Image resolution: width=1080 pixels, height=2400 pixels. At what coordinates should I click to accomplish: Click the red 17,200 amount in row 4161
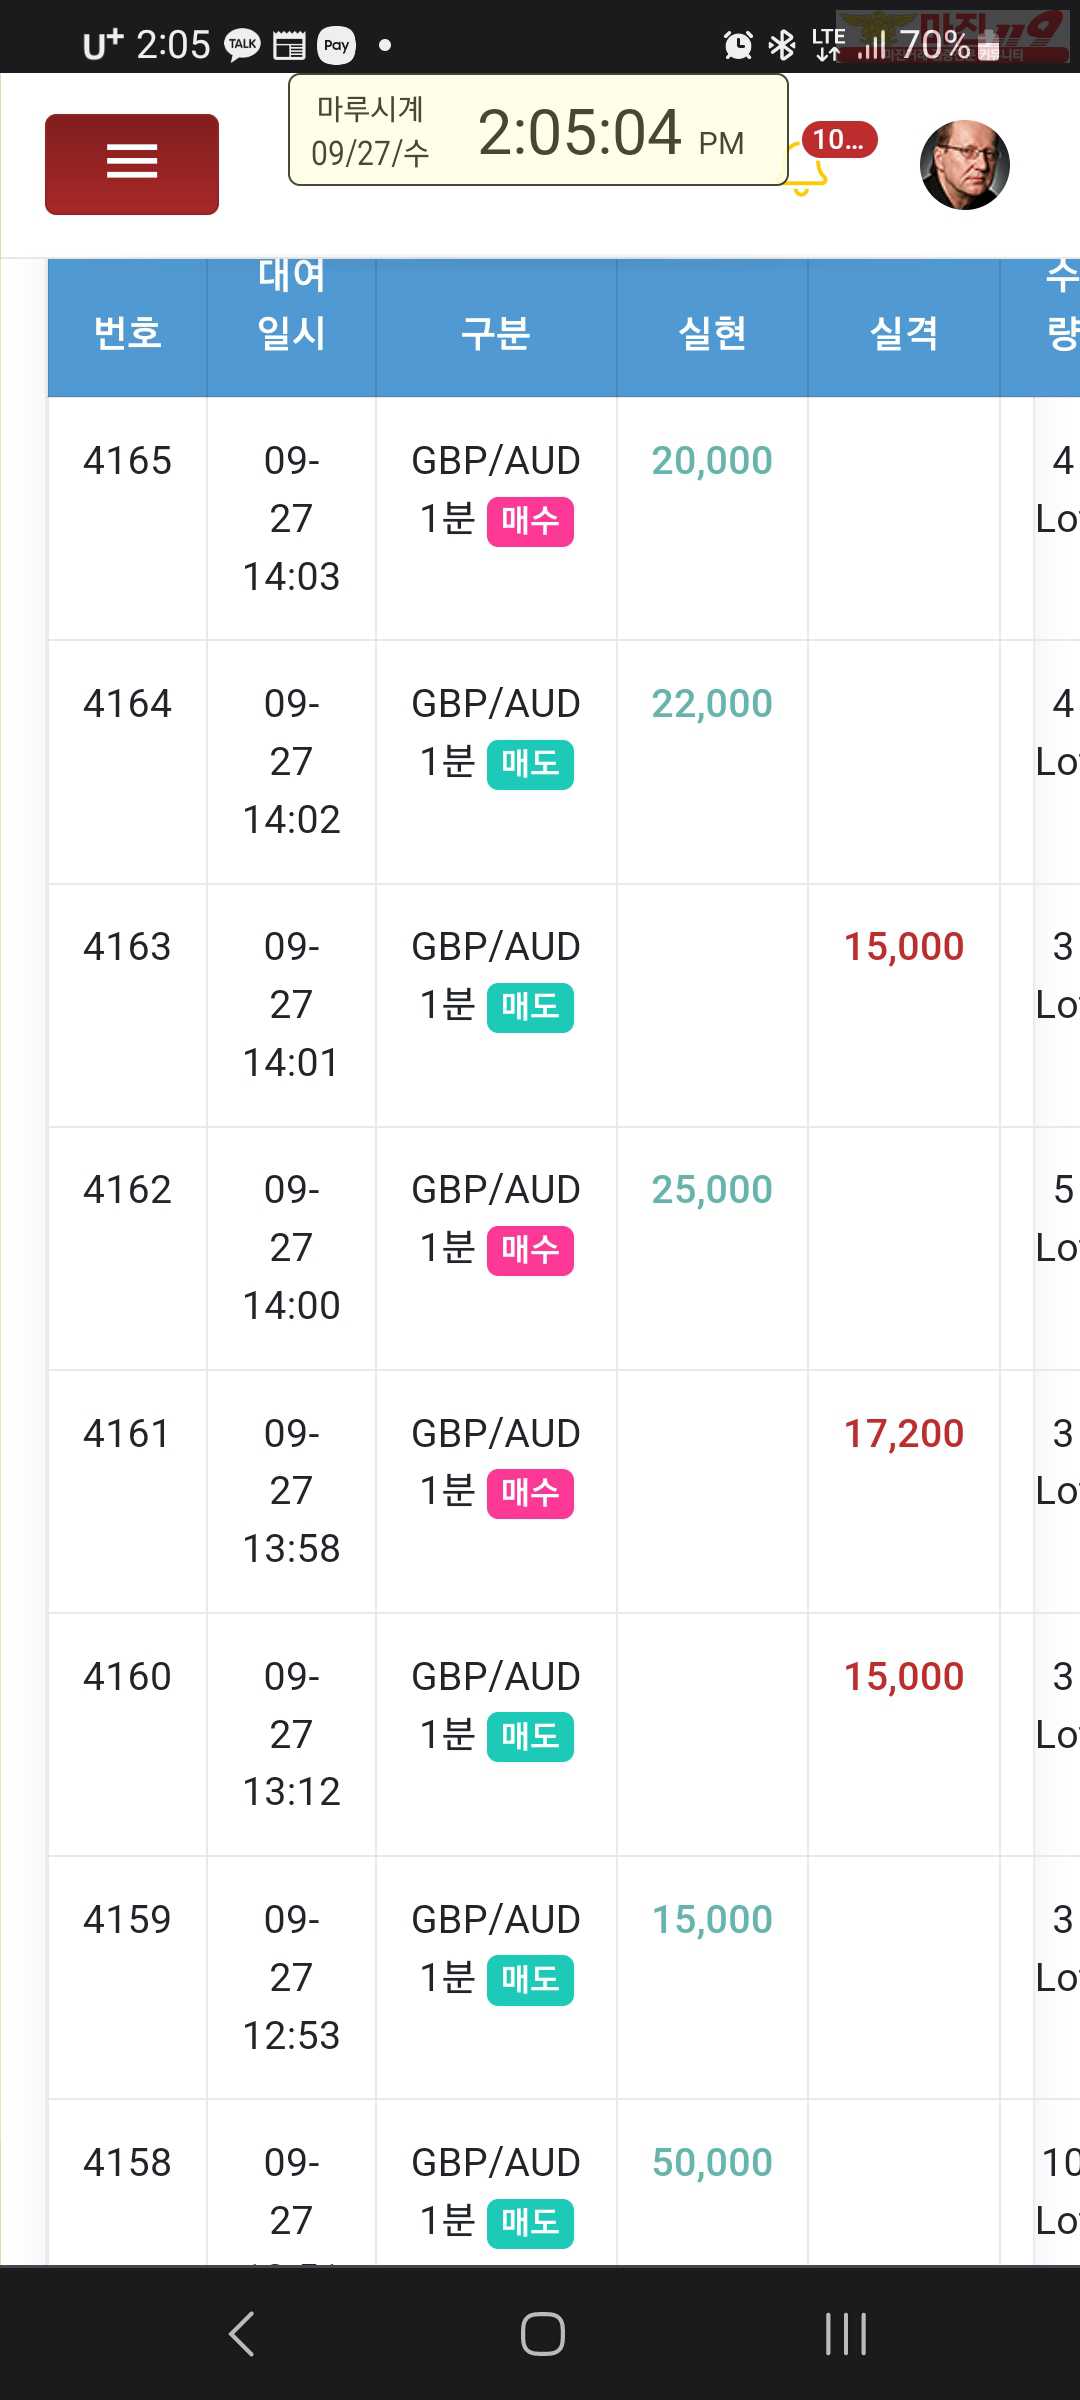pyautogui.click(x=904, y=1433)
